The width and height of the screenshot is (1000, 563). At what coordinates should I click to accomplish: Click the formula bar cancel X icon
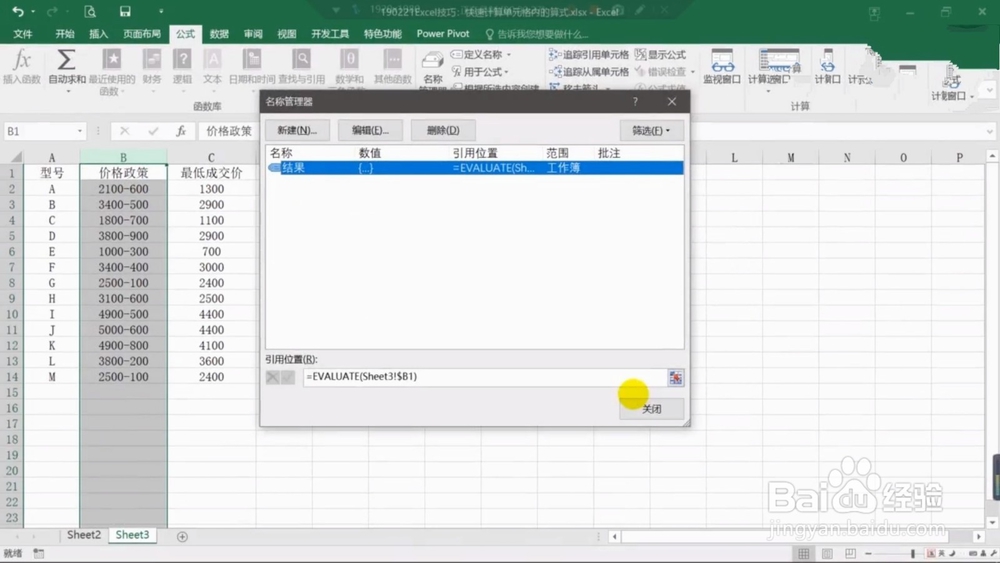click(x=124, y=131)
